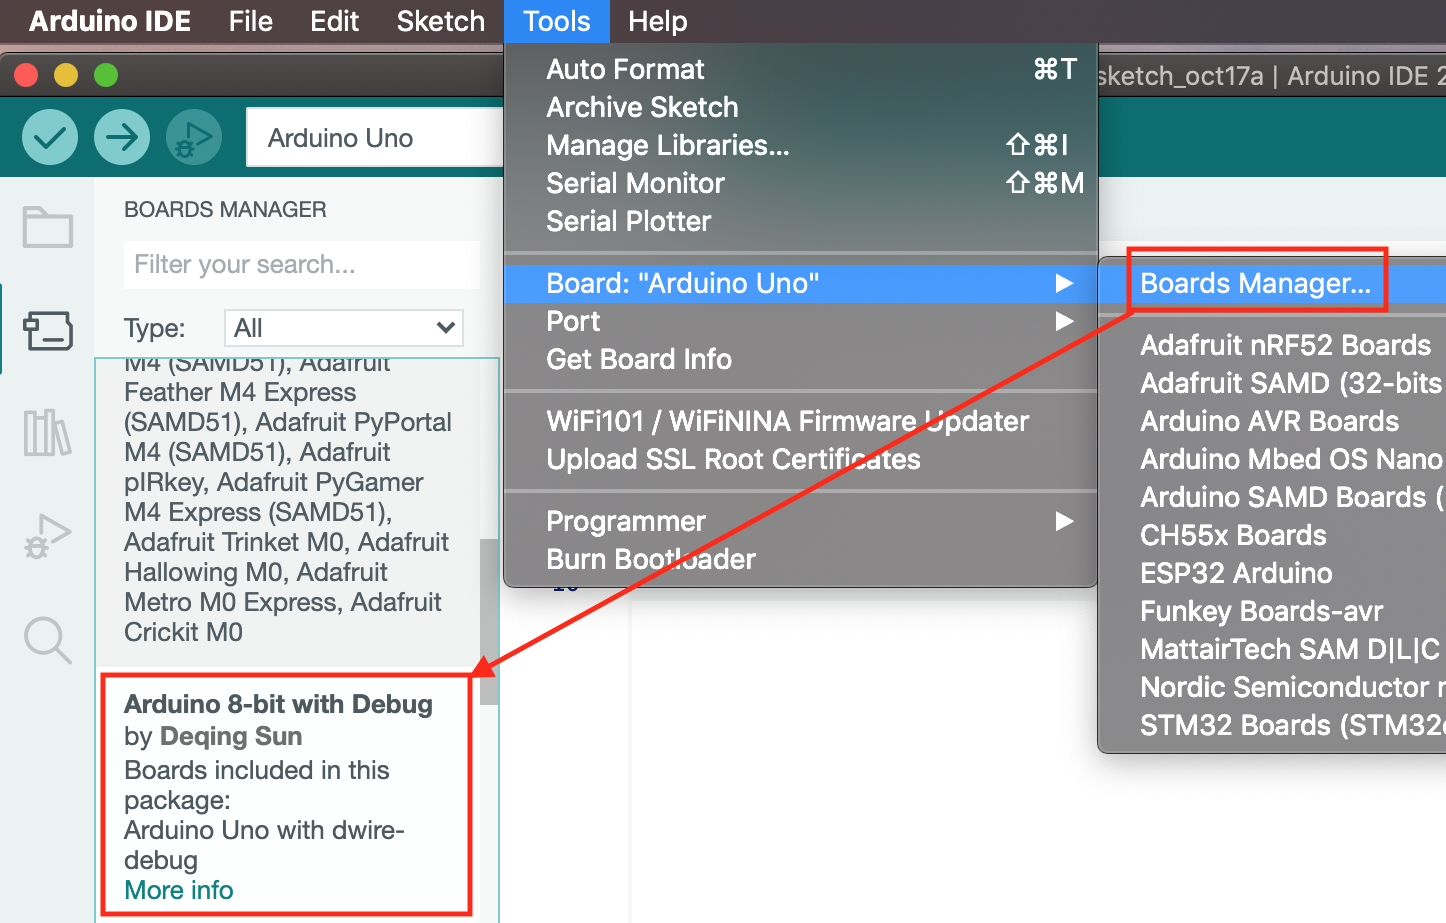Open the Boards Manager sidebar icon
The height and width of the screenshot is (923, 1446).
click(x=48, y=330)
